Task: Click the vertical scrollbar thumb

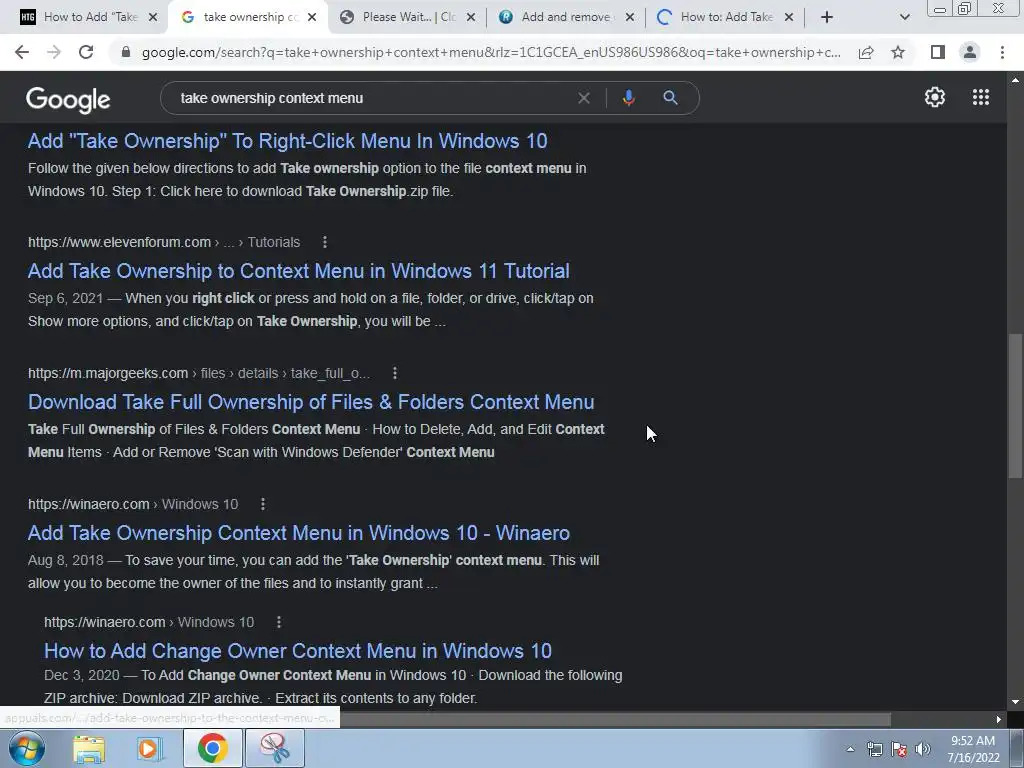Action: point(1015,405)
